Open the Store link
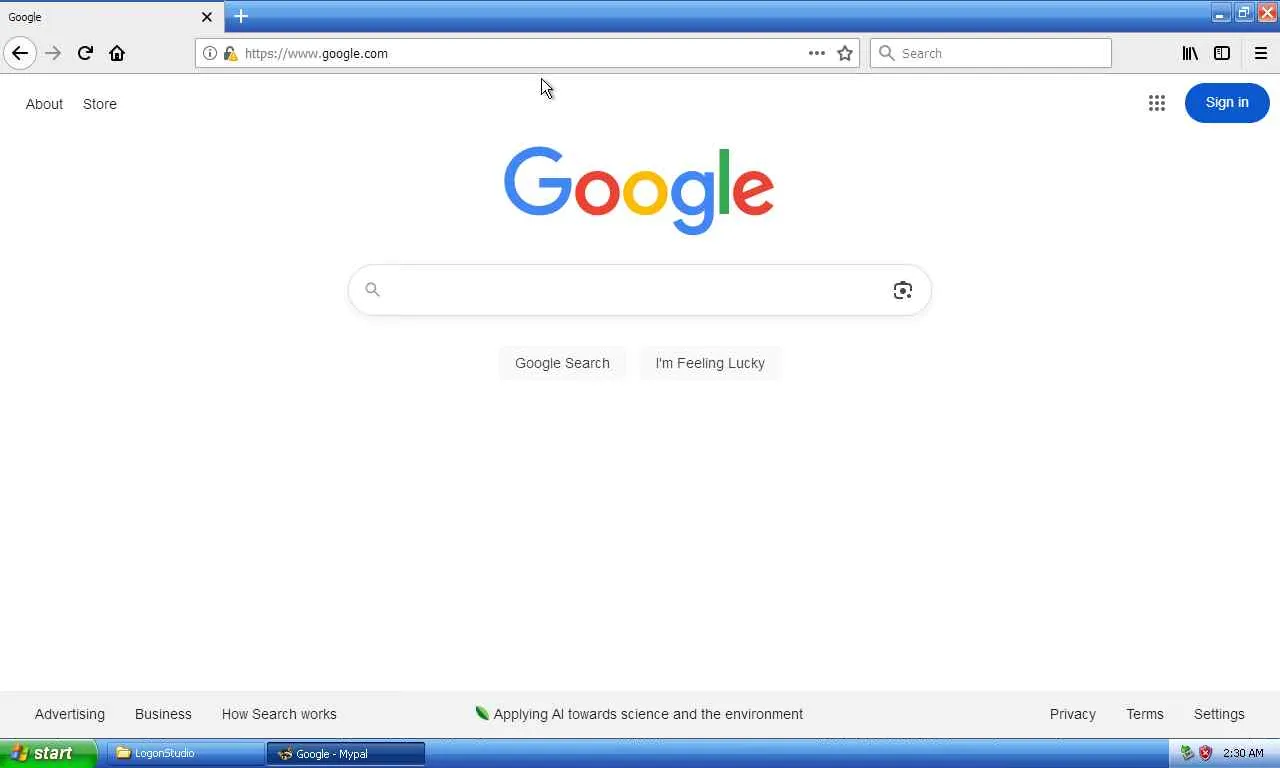The image size is (1280, 768). tap(100, 104)
